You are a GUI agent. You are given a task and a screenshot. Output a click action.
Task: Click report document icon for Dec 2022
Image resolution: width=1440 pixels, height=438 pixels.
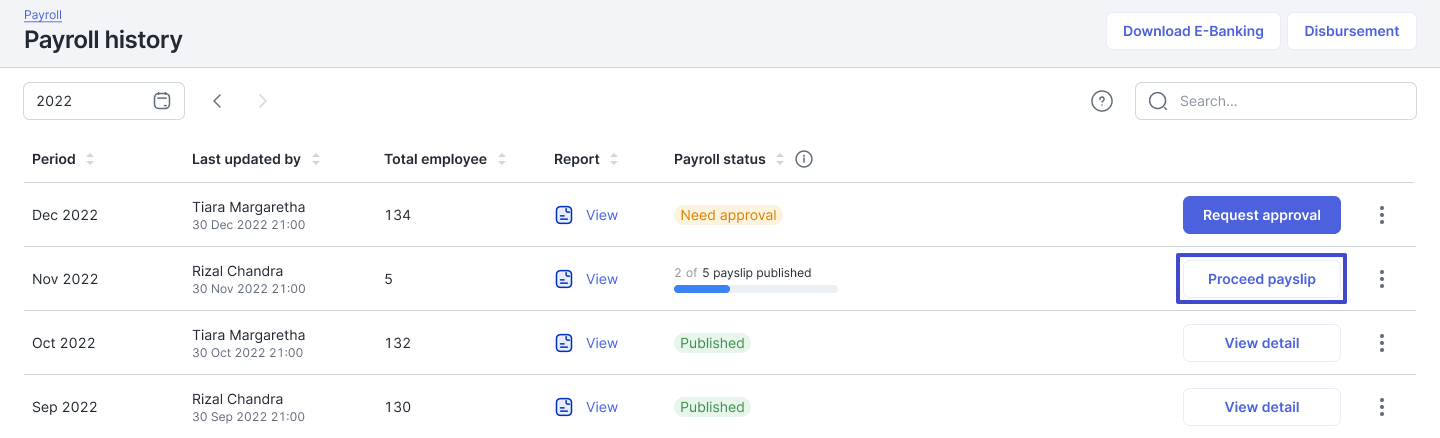[x=564, y=215]
